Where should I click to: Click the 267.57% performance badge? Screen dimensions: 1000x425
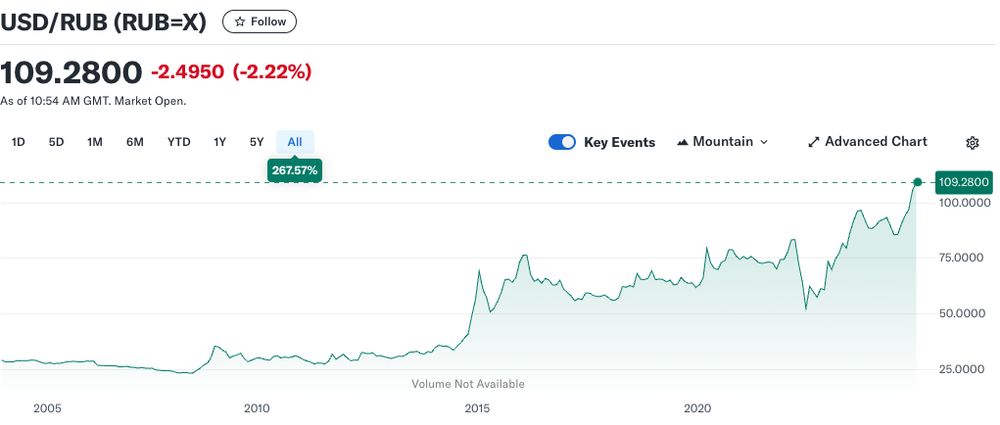point(294,171)
